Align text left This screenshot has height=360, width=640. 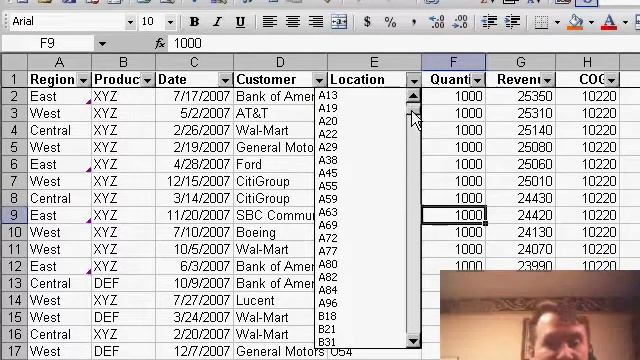(269, 22)
